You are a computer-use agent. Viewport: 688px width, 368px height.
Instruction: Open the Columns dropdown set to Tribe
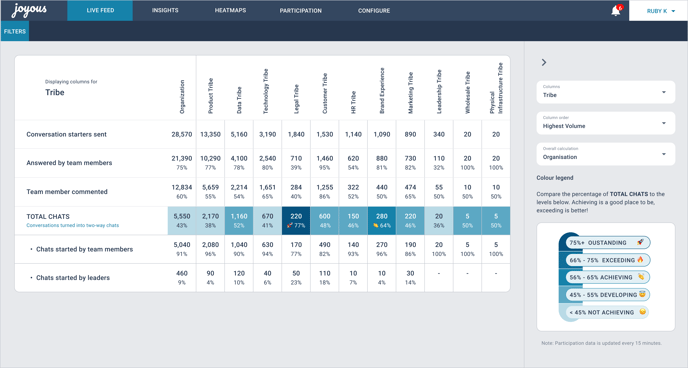606,92
